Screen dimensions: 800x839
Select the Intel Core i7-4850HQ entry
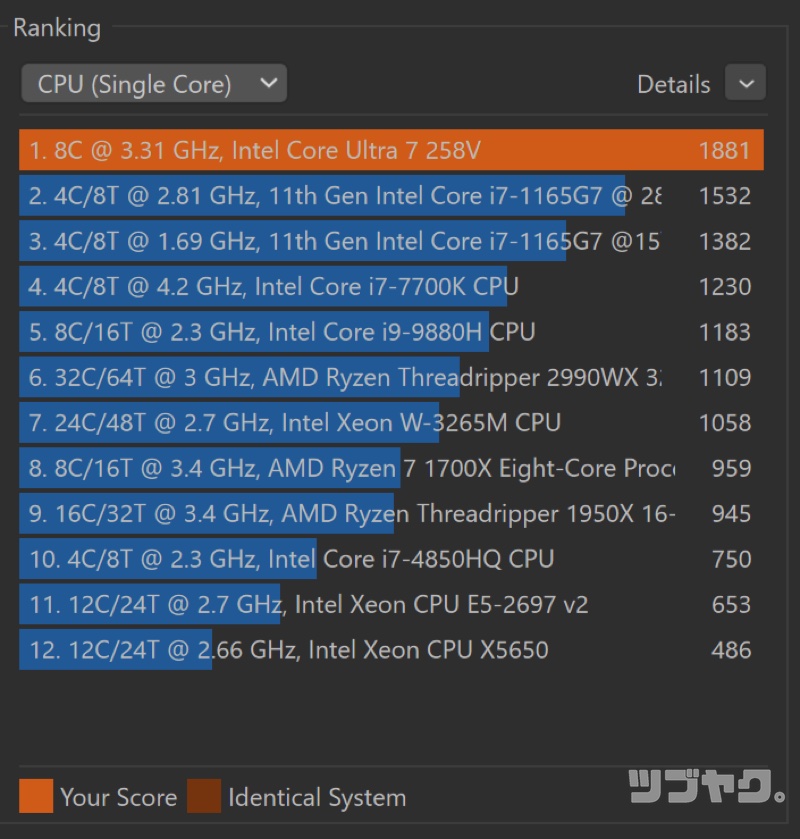[391, 559]
